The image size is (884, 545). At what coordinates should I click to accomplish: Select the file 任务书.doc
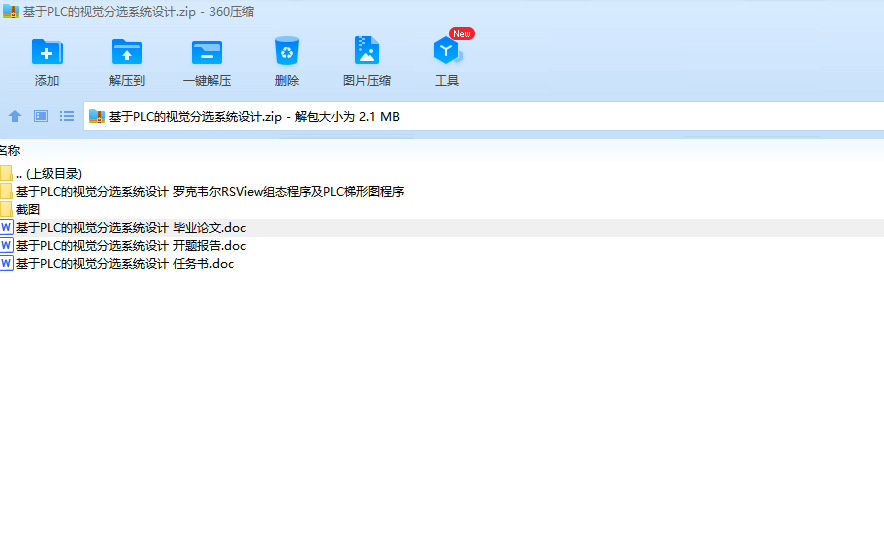pyautogui.click(x=442, y=264)
